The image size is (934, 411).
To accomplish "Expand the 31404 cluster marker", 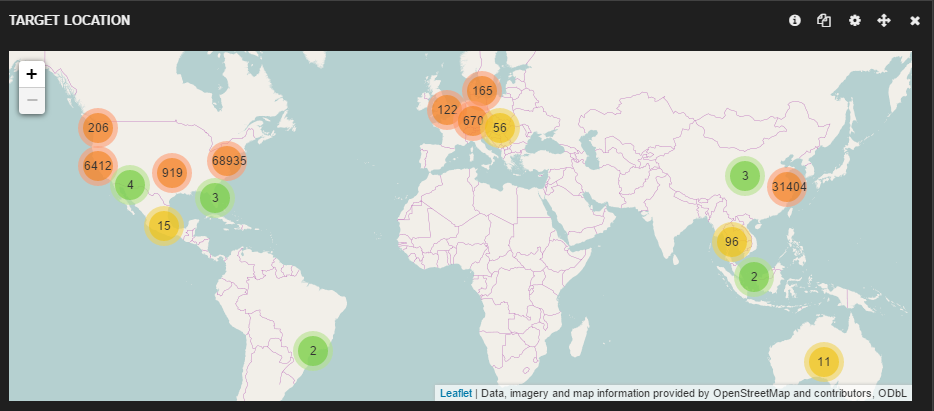I will pos(788,186).
